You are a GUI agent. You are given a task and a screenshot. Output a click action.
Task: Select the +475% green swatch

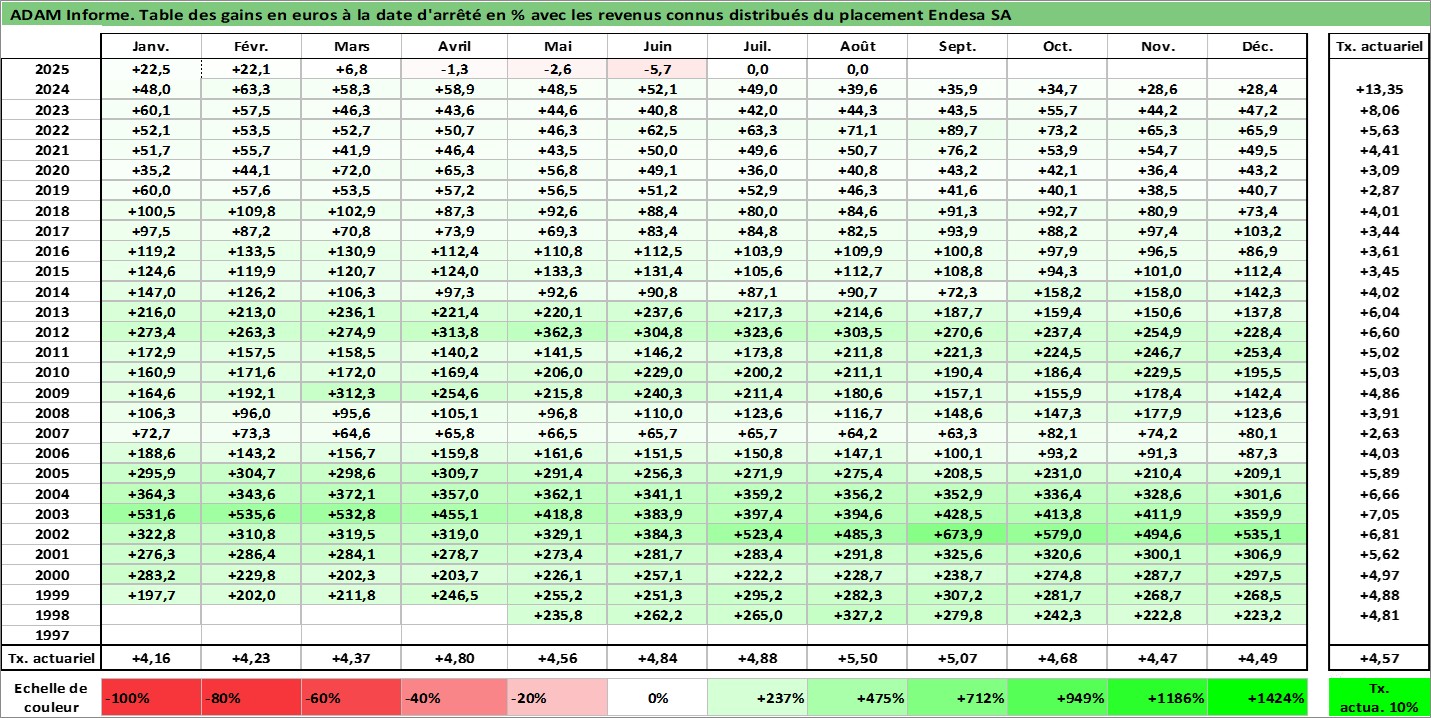point(858,698)
